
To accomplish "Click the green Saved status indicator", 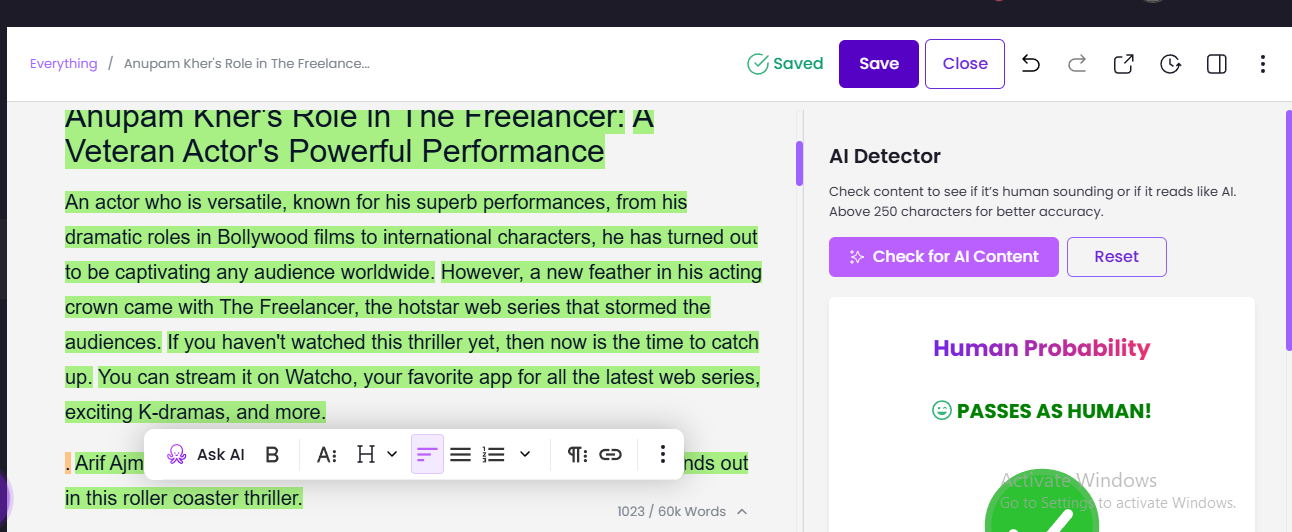I will coord(785,64).
